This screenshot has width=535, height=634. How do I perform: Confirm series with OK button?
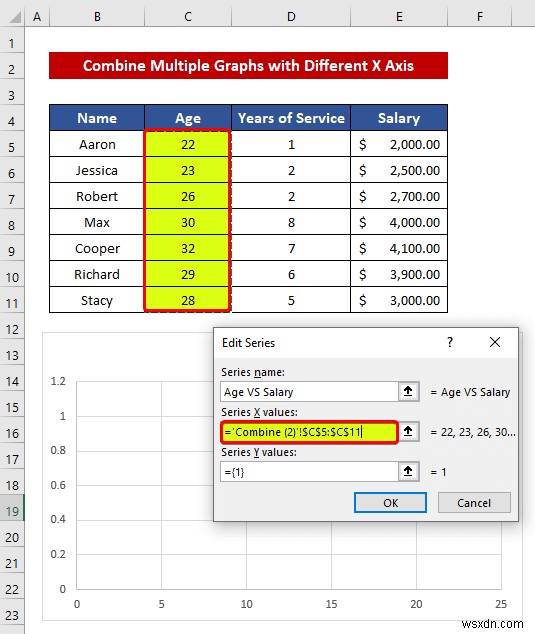coord(390,503)
